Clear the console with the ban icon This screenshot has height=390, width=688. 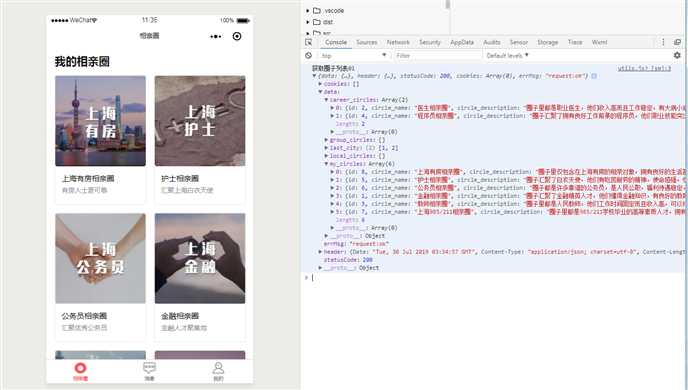click(308, 55)
